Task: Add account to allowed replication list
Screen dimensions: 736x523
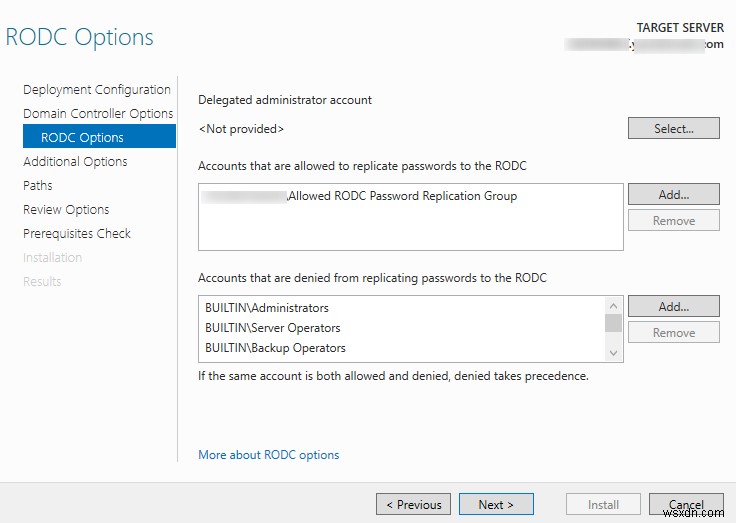Action: [x=674, y=194]
